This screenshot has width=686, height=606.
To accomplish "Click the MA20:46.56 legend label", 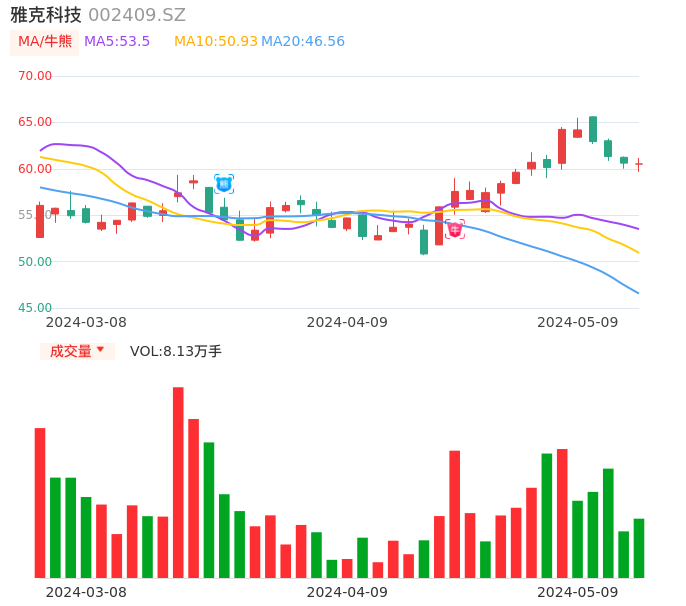I will (x=303, y=42).
